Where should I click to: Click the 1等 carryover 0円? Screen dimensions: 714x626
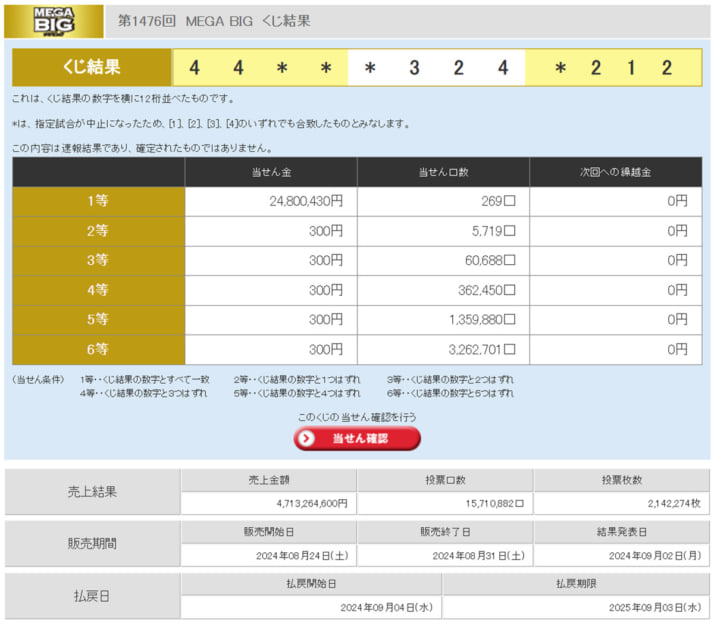coord(678,201)
